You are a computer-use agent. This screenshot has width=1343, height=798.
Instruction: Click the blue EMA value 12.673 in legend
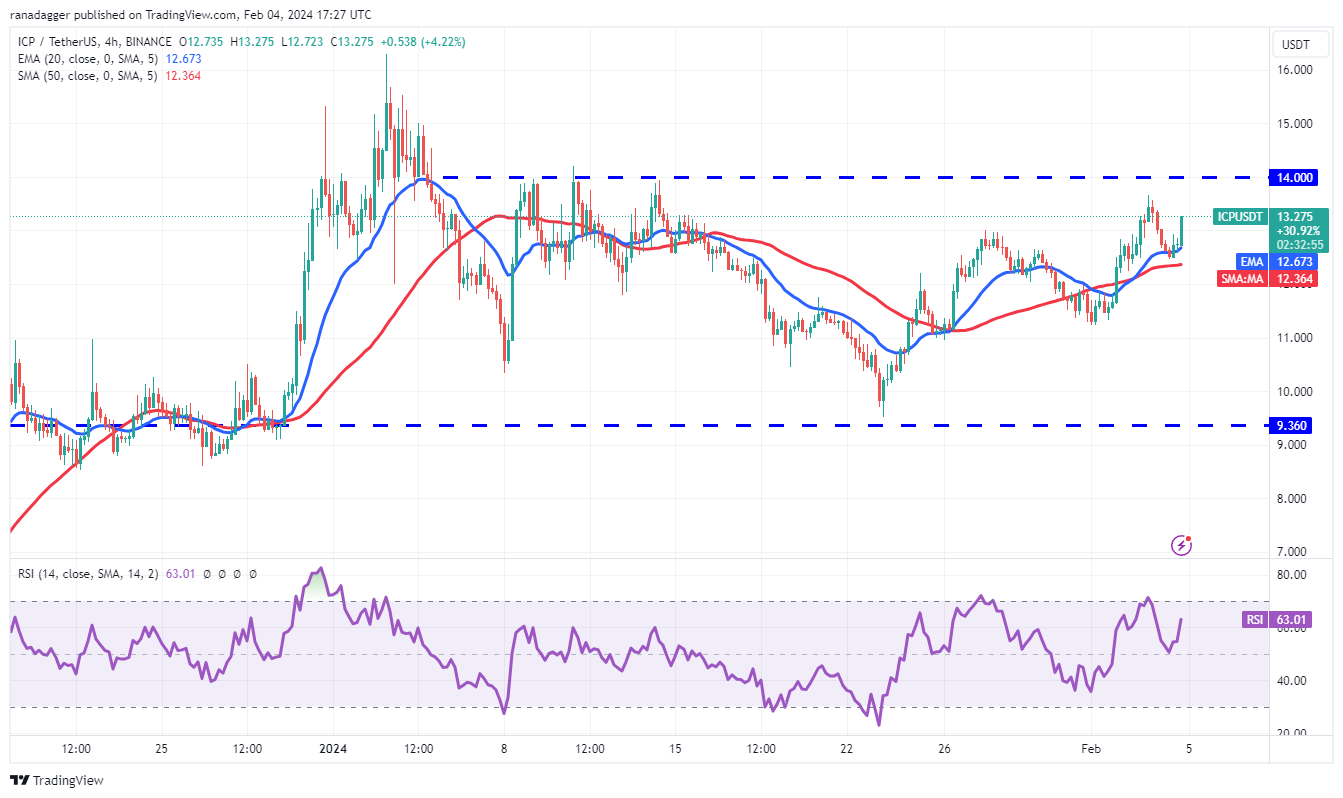point(182,59)
